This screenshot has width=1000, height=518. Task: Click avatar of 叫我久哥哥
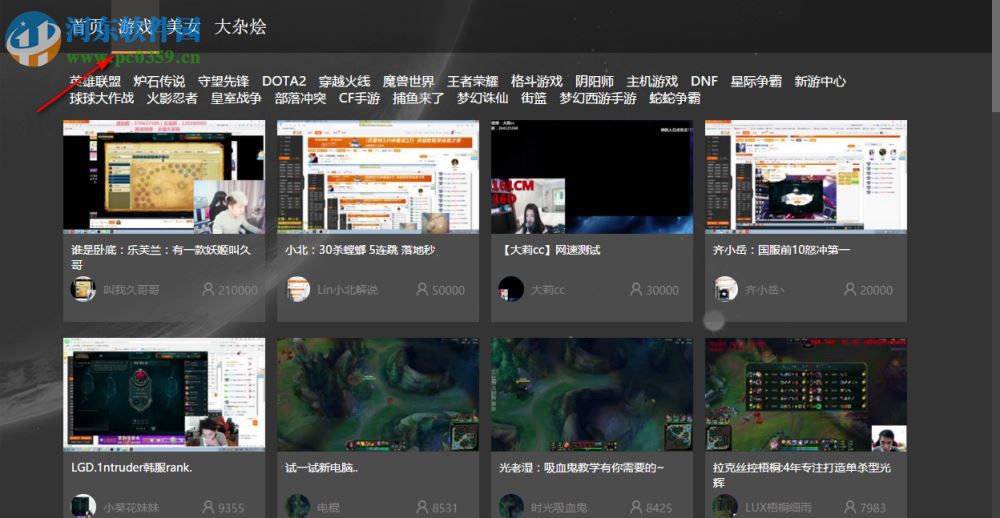(x=83, y=289)
